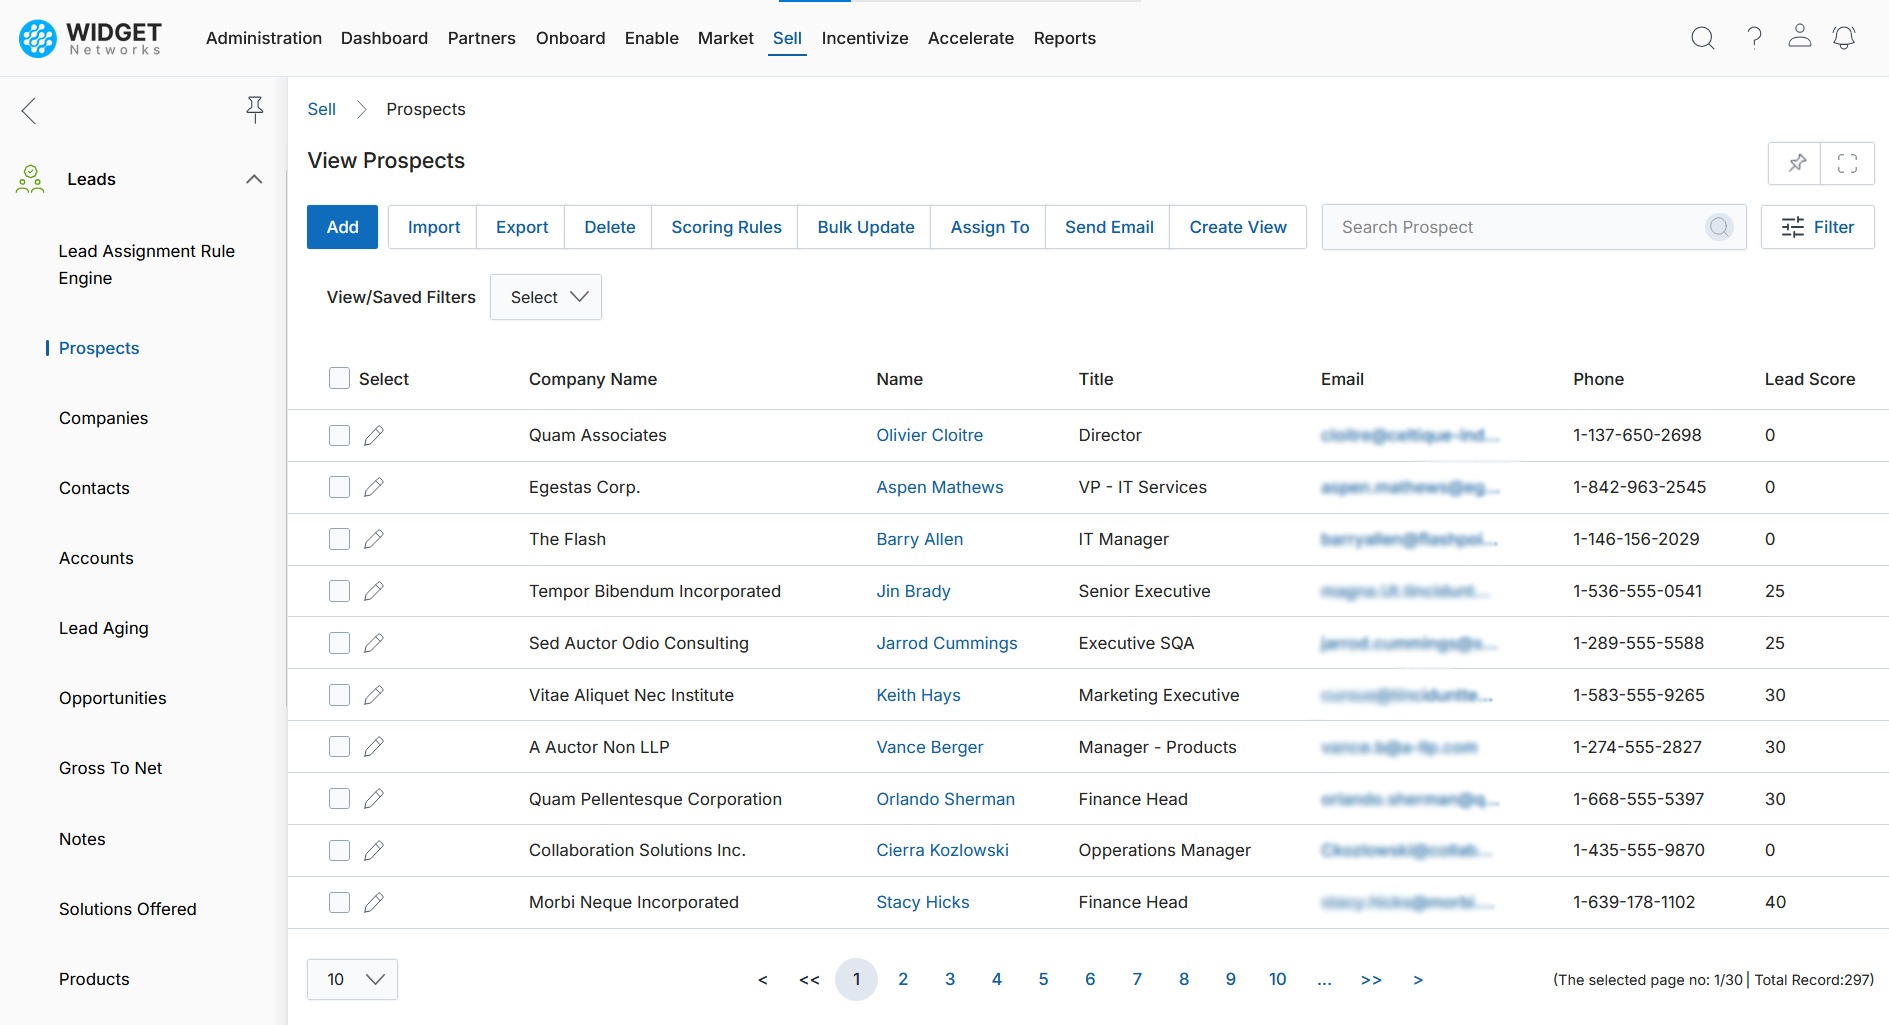The image size is (1889, 1025).
Task: Edit the Egestas Corp. row
Action: pos(374,487)
